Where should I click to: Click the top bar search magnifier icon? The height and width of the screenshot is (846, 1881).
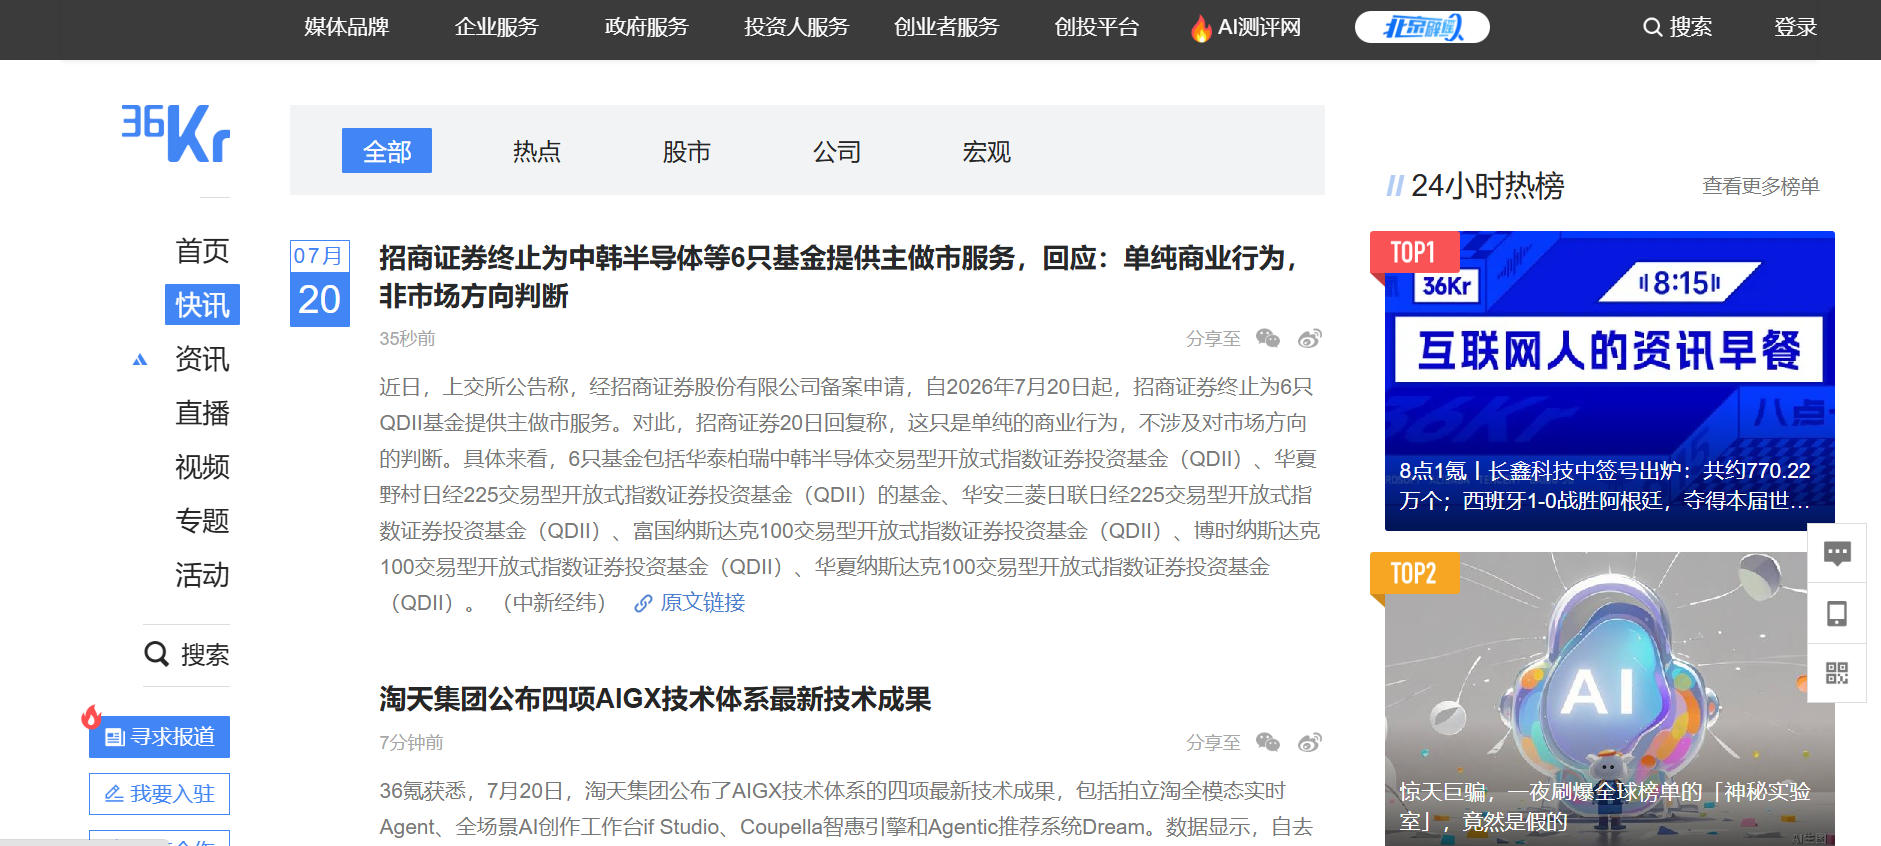1653,27
